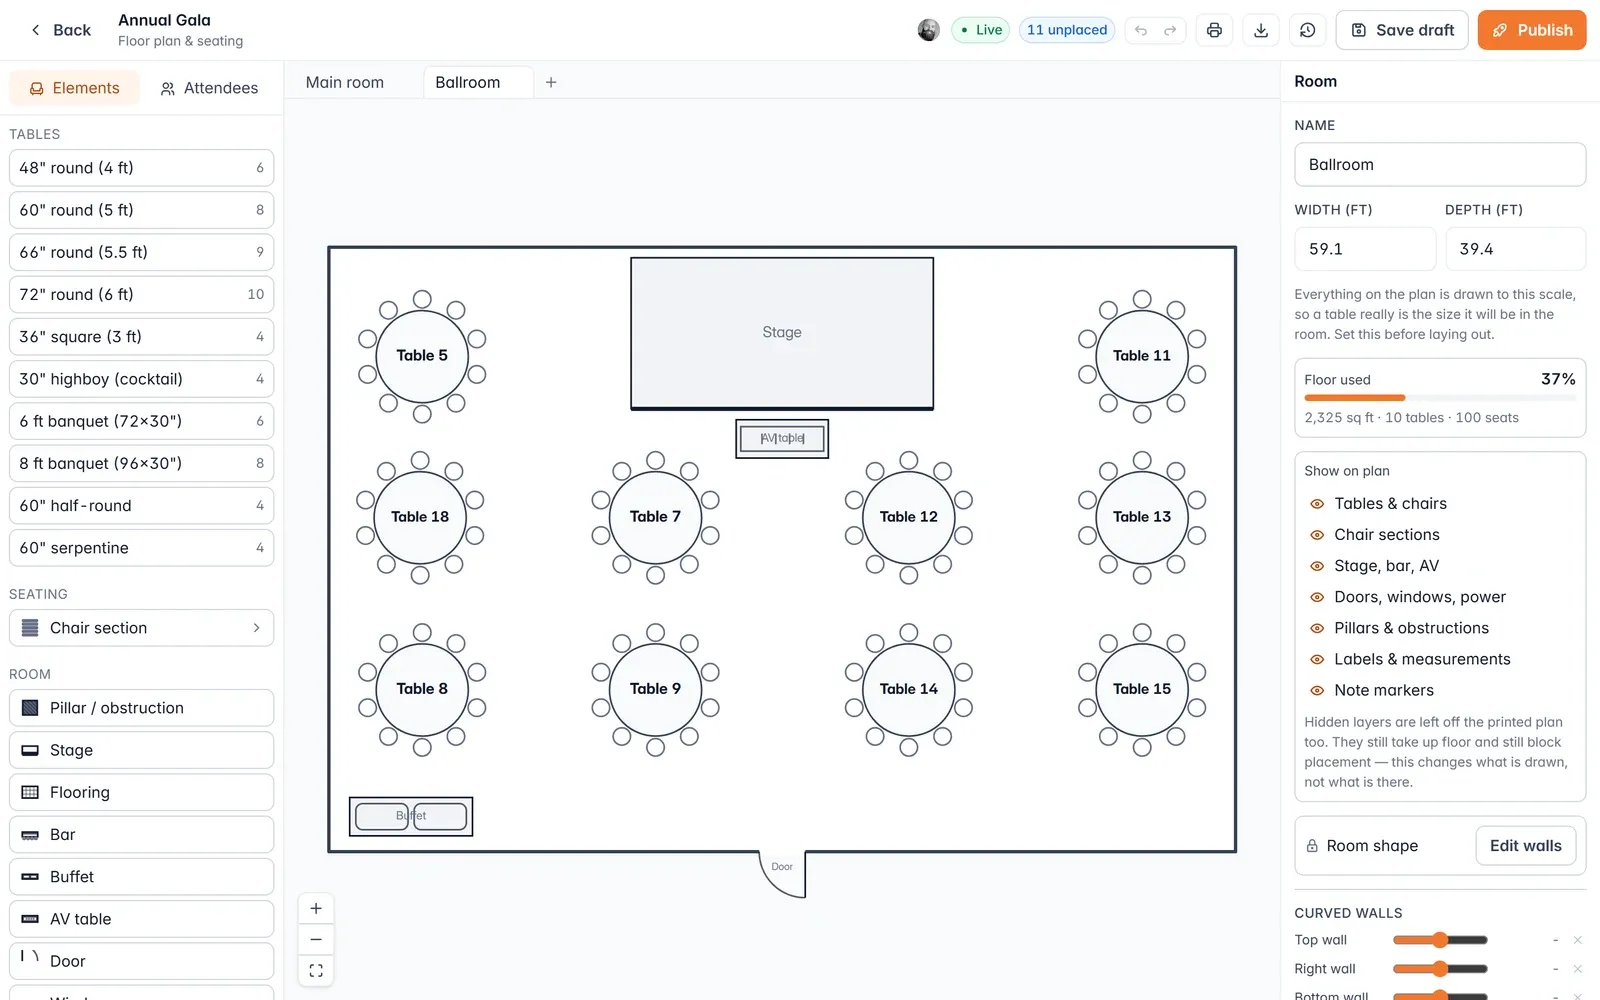1600x1000 pixels.
Task: Add a new room with plus tab icon
Action: pyautogui.click(x=551, y=82)
